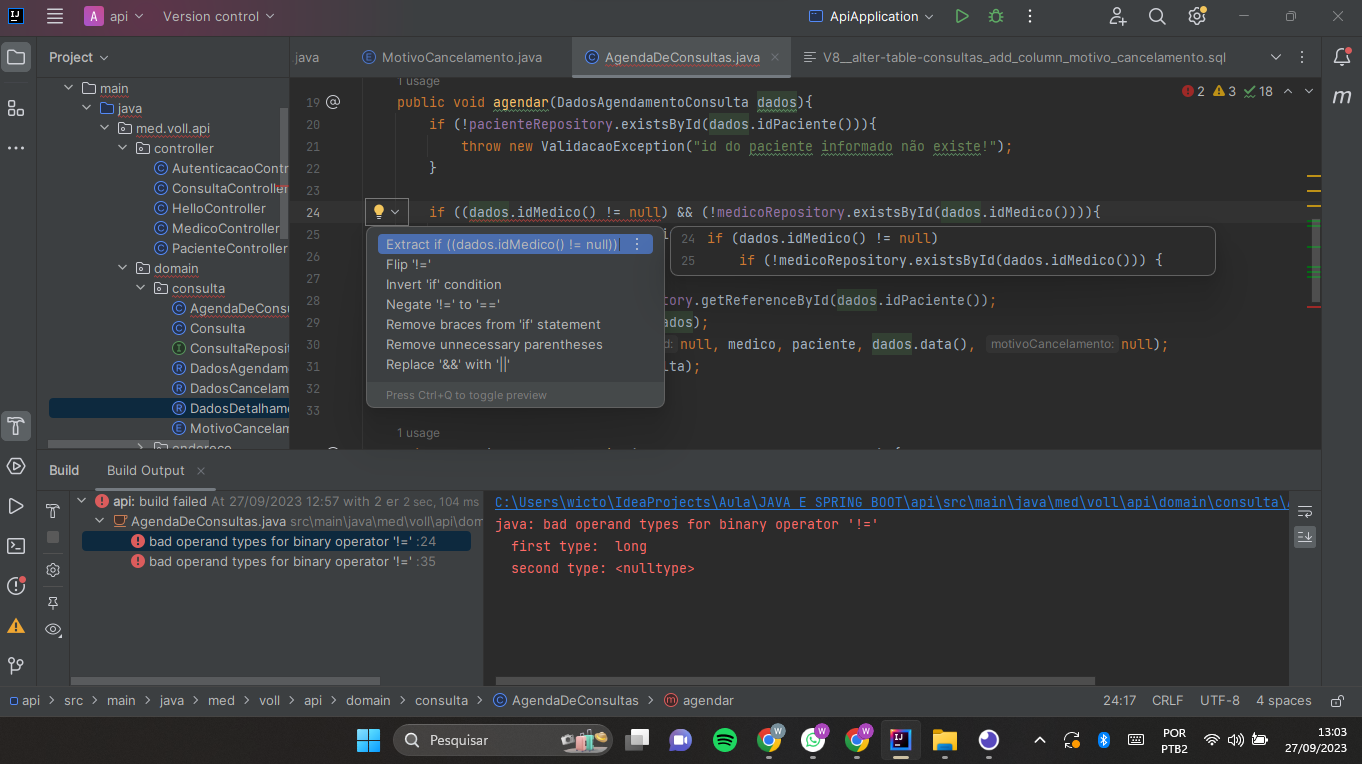Show more tool windows ellipsis

(16, 148)
